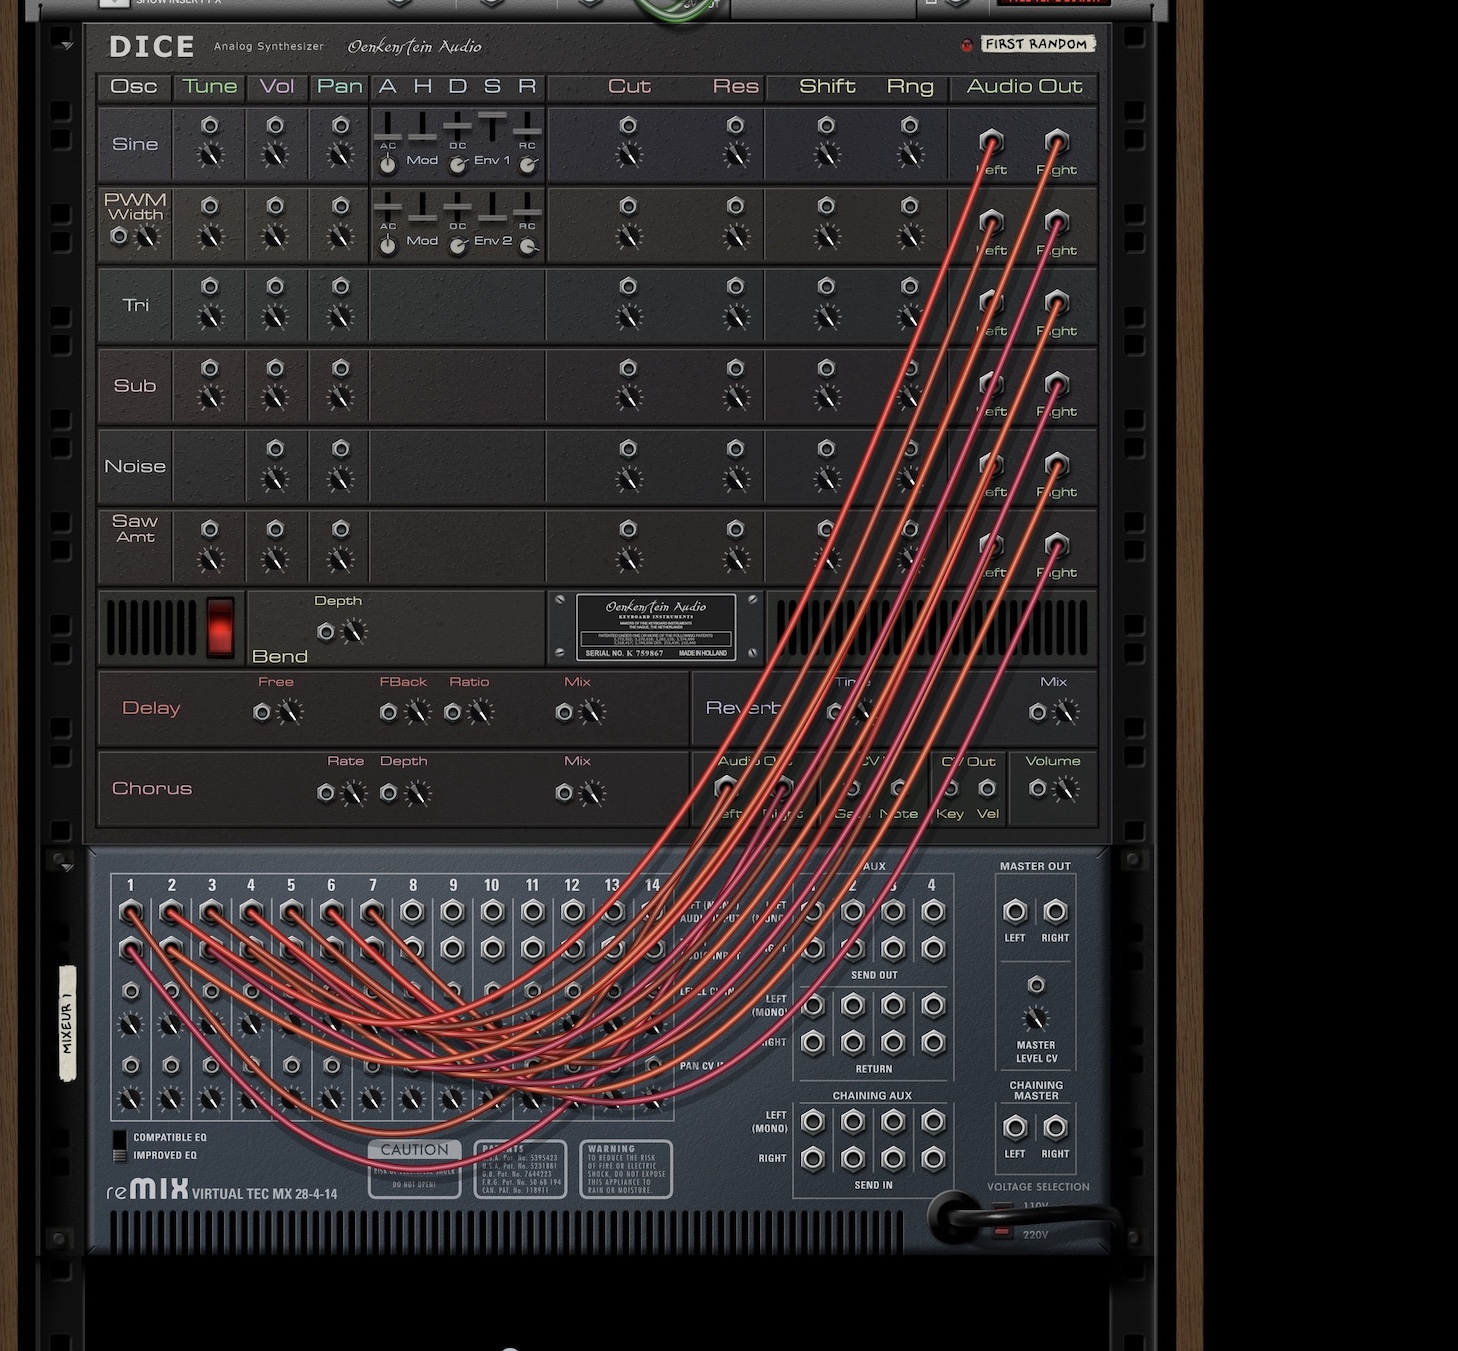The width and height of the screenshot is (1458, 1351).
Task: Click the reMix Master Out Right jack
Action: pos(1055,911)
